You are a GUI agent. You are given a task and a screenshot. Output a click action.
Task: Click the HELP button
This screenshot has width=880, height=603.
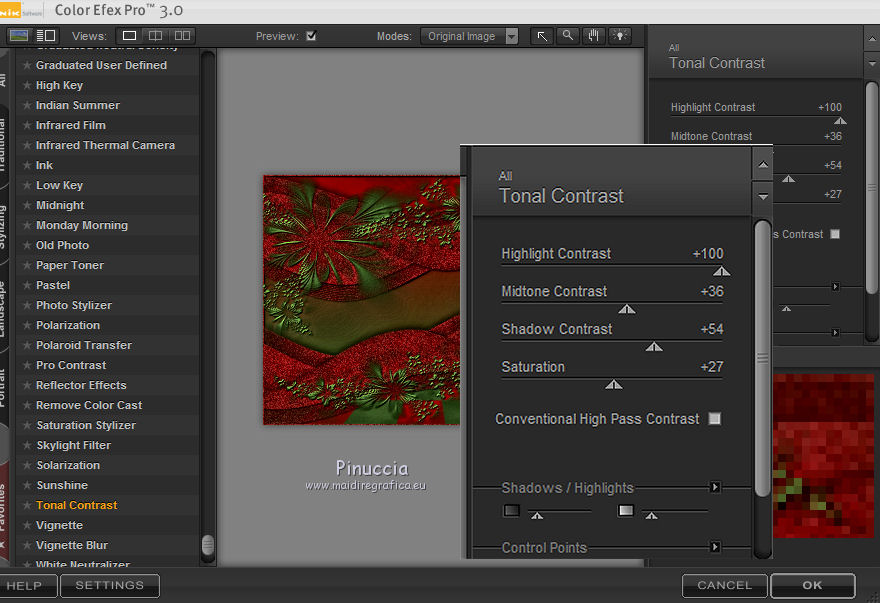click(x=26, y=586)
